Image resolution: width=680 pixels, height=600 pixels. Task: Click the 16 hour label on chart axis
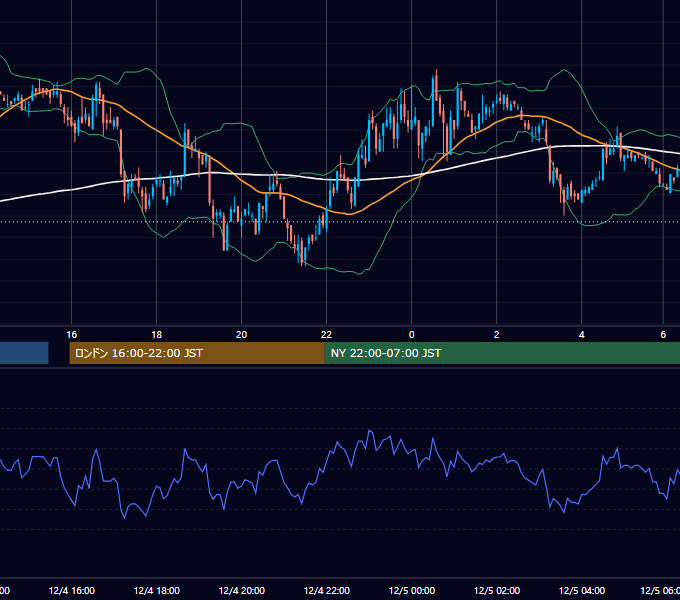click(72, 335)
